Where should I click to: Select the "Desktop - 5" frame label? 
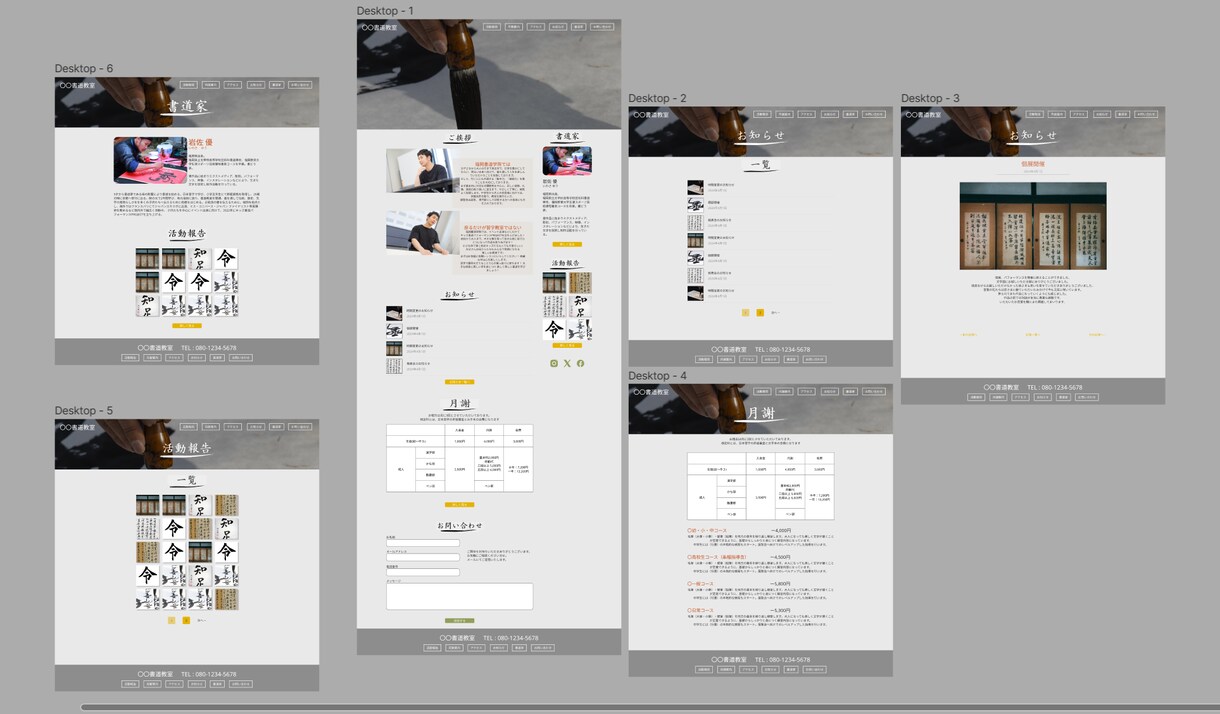click(84, 411)
